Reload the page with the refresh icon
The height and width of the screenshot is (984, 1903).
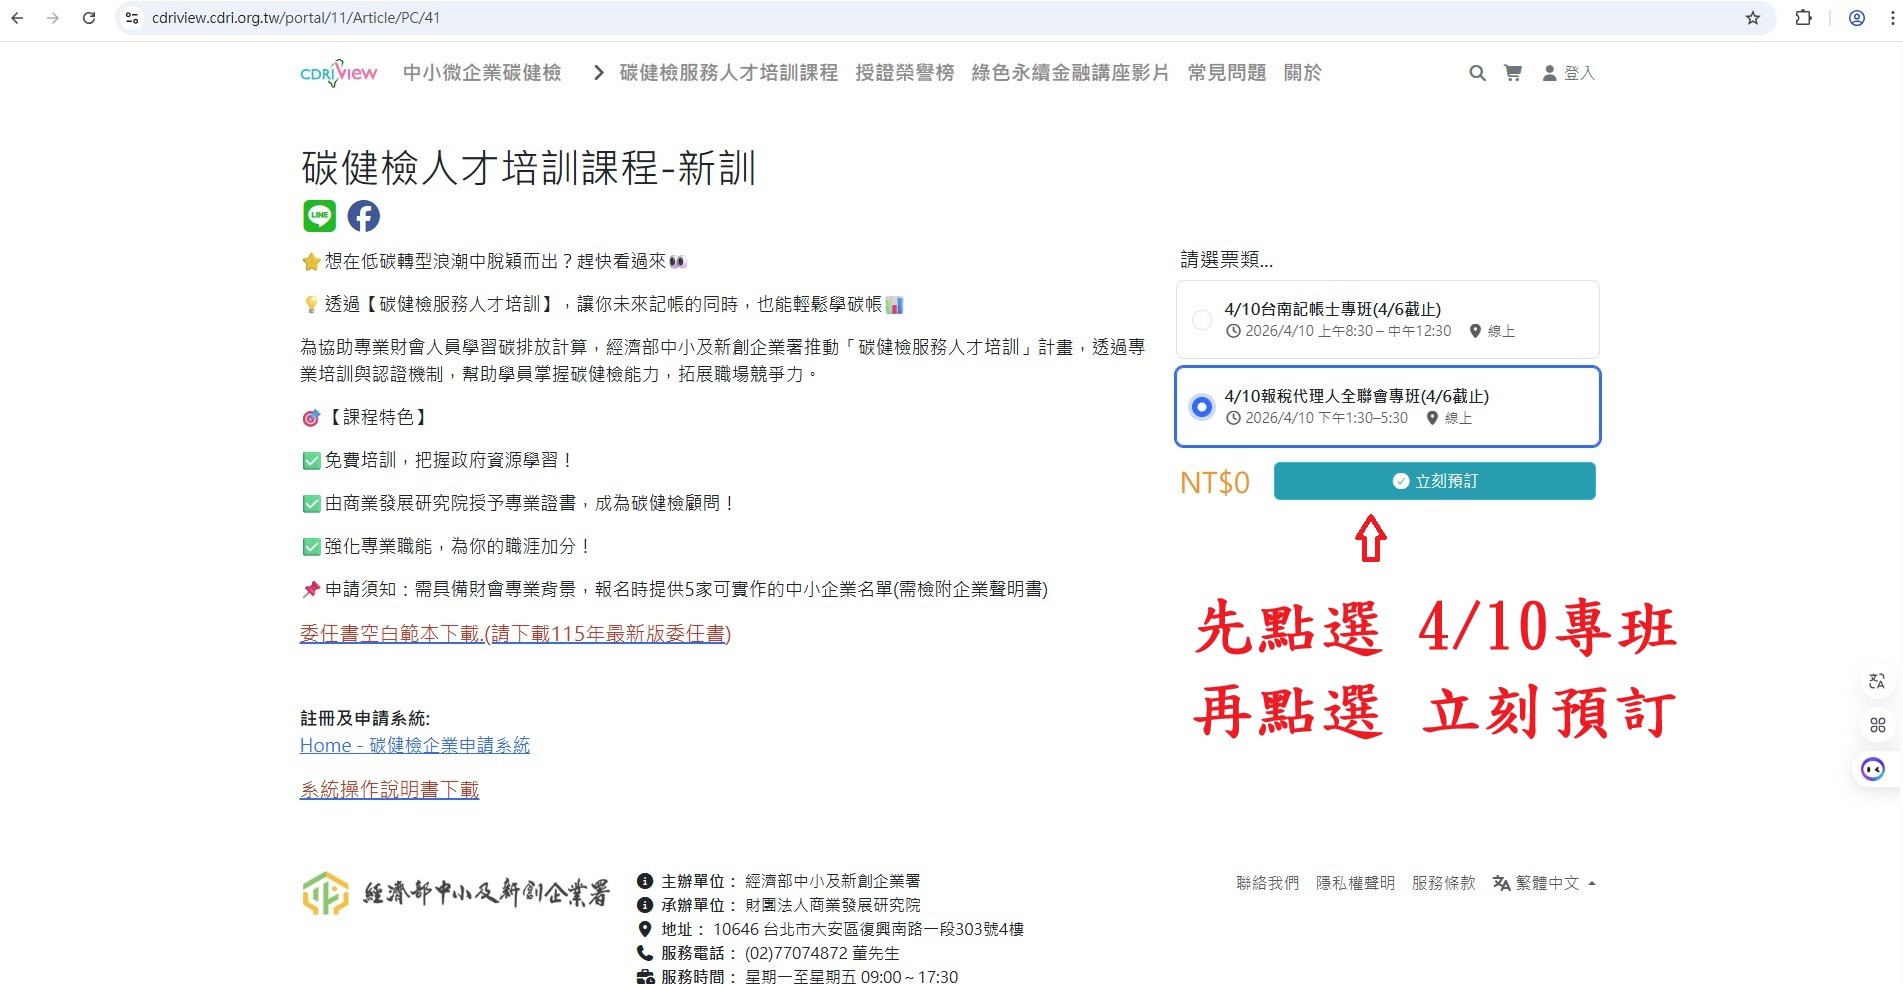click(x=89, y=18)
